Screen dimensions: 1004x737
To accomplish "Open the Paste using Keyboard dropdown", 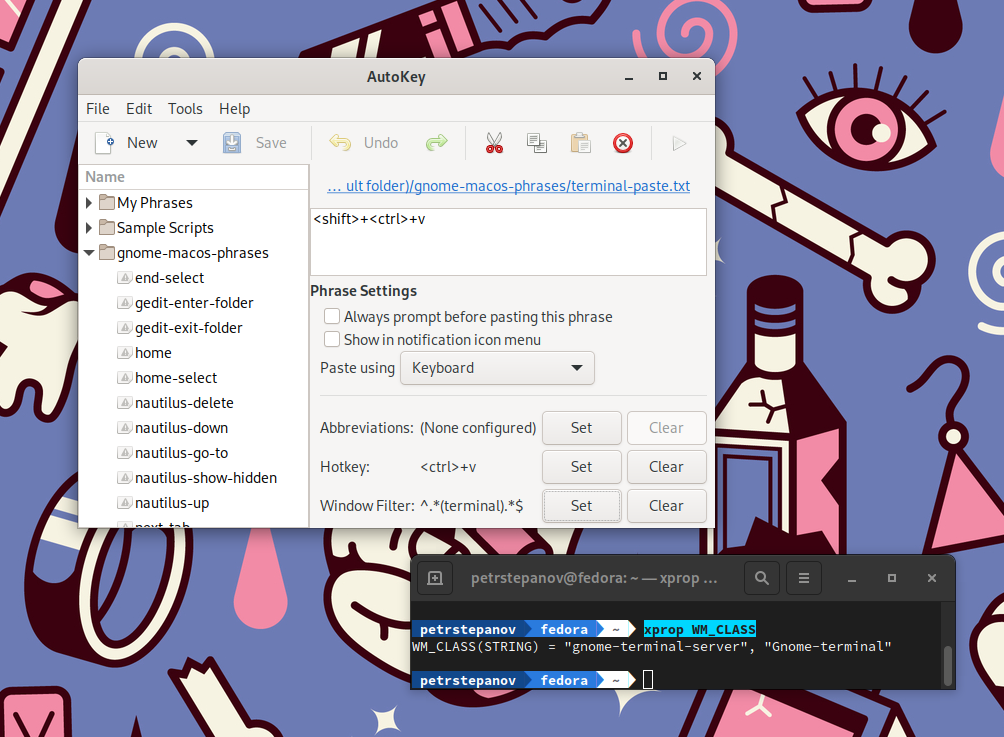I will click(497, 368).
